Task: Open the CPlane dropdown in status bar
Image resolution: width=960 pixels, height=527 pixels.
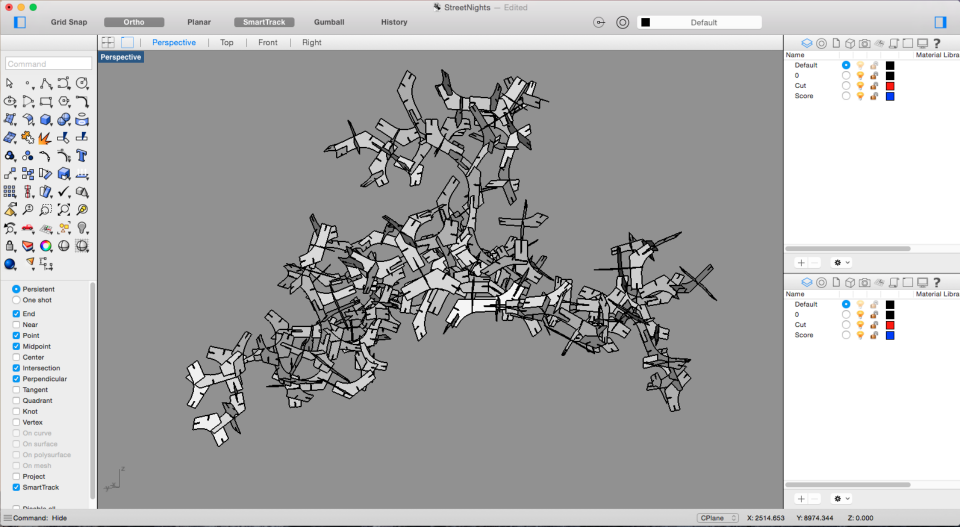Action: tap(717, 518)
